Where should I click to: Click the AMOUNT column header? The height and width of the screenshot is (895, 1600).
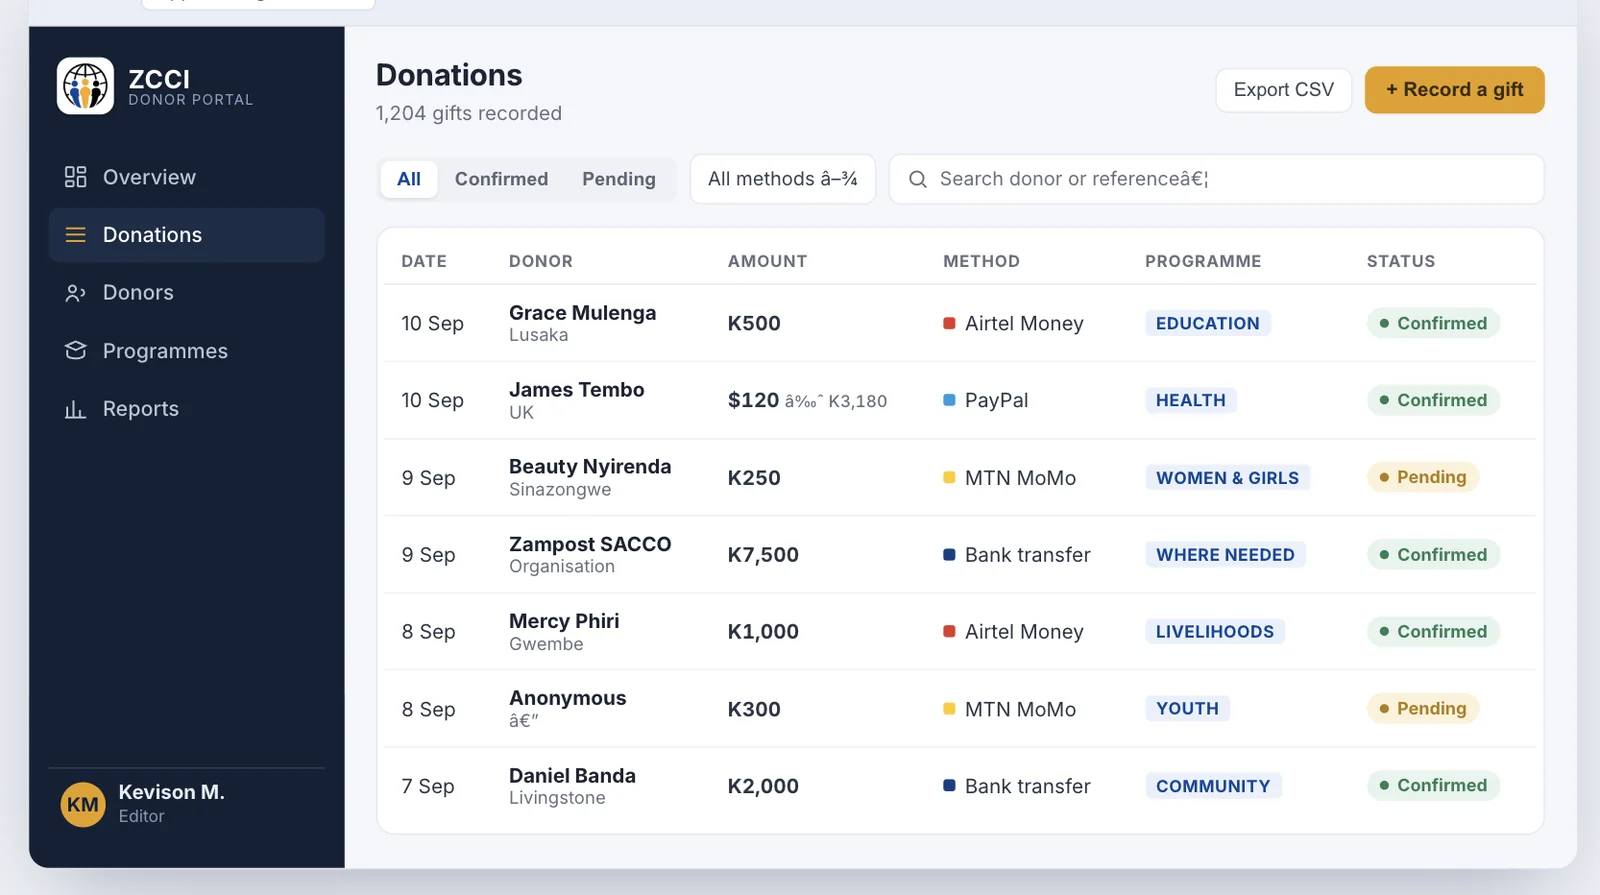pyautogui.click(x=767, y=261)
